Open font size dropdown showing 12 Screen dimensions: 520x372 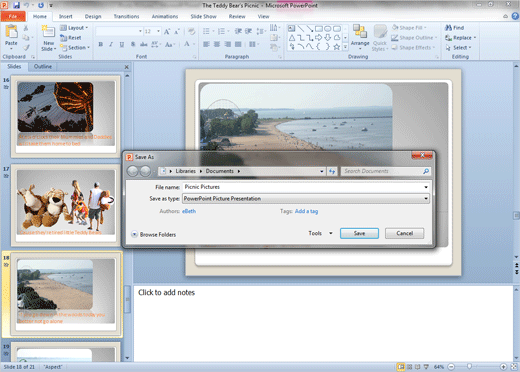(159, 31)
